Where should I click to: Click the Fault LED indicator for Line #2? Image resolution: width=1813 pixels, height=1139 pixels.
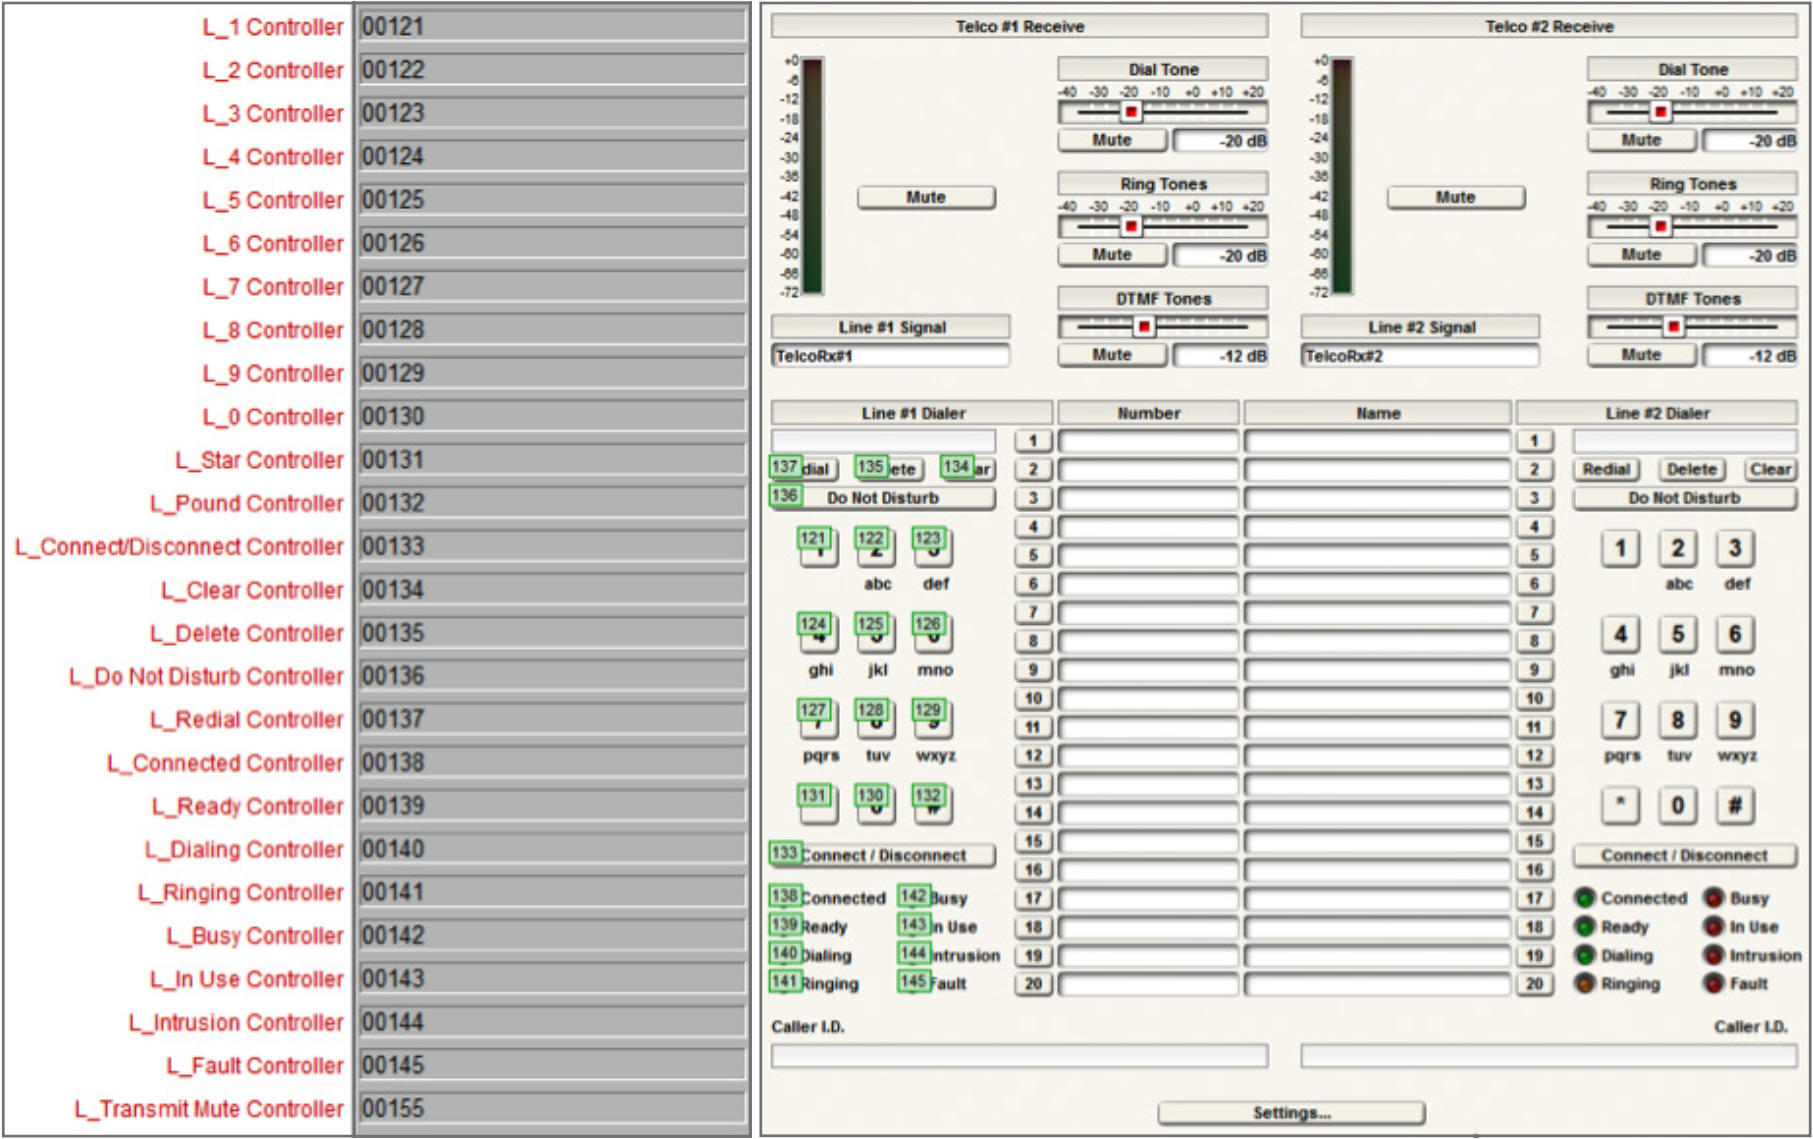coord(1716,983)
